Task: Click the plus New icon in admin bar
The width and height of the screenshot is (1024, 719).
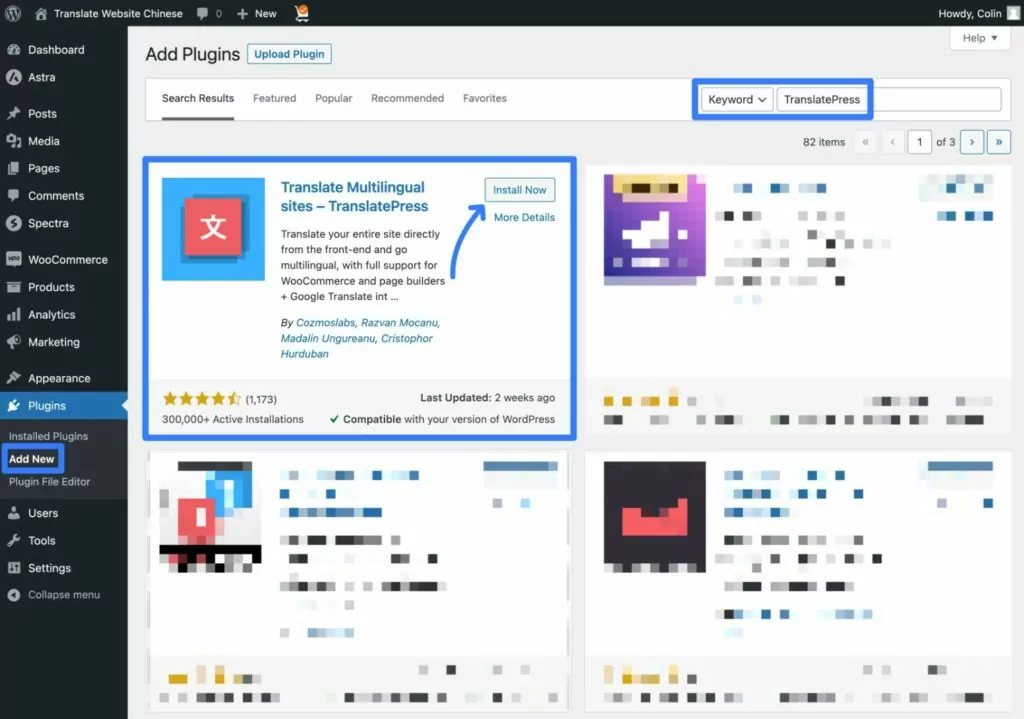Action: click(x=242, y=14)
